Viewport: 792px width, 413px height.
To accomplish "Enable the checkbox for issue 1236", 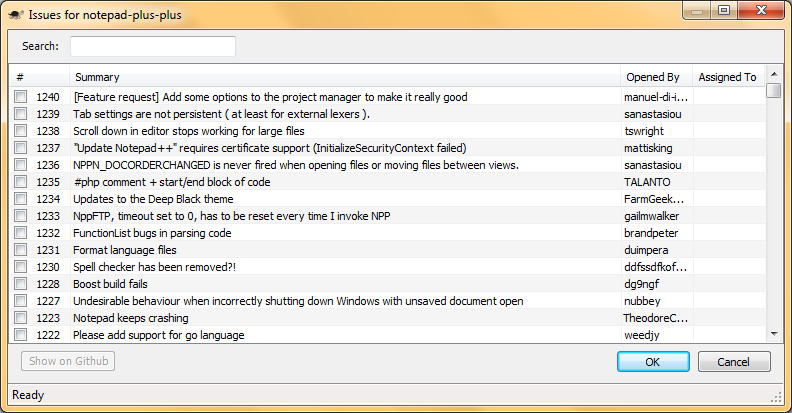I will pos(20,165).
